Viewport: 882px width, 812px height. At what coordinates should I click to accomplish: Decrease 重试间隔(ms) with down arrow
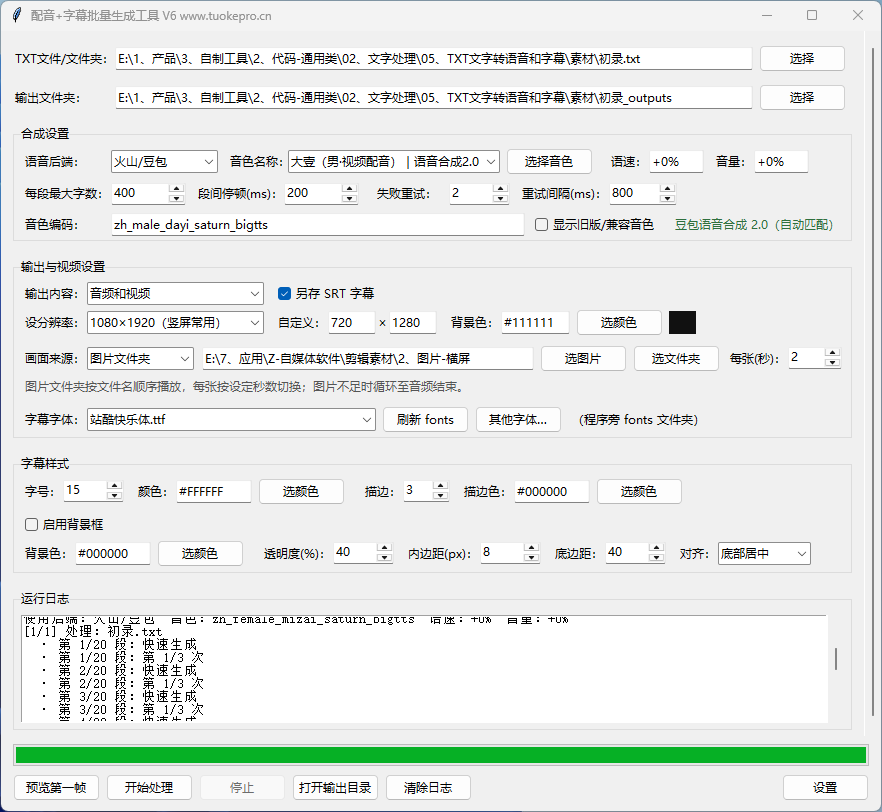coord(667,198)
